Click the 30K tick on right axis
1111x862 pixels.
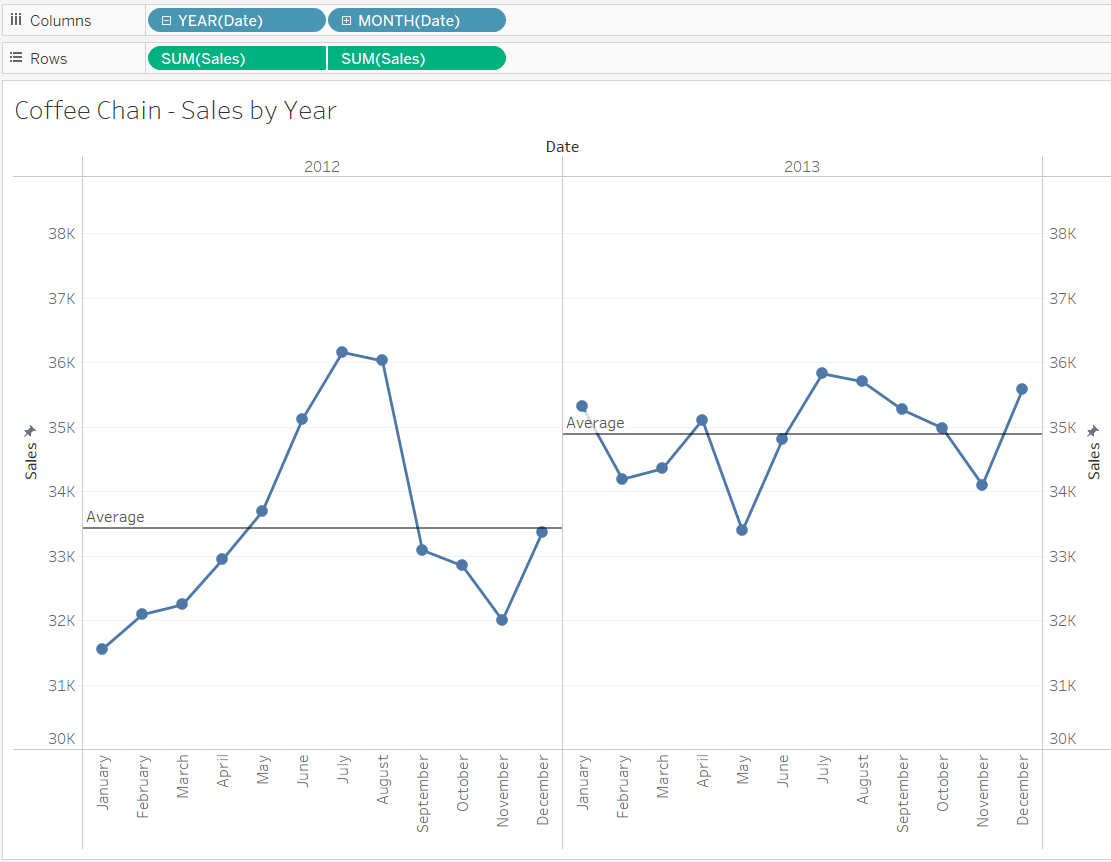tap(1063, 739)
